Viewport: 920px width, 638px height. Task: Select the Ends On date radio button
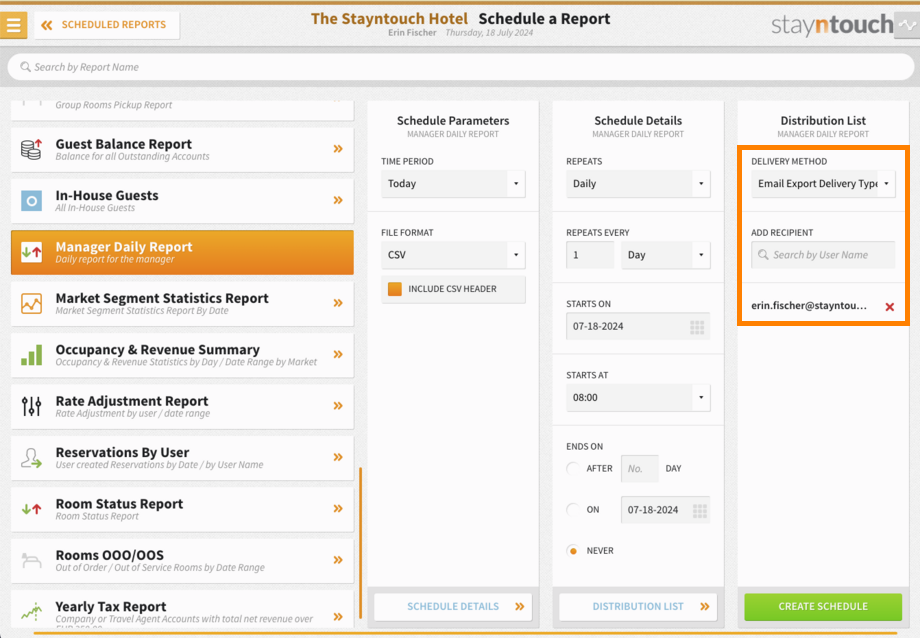point(573,509)
